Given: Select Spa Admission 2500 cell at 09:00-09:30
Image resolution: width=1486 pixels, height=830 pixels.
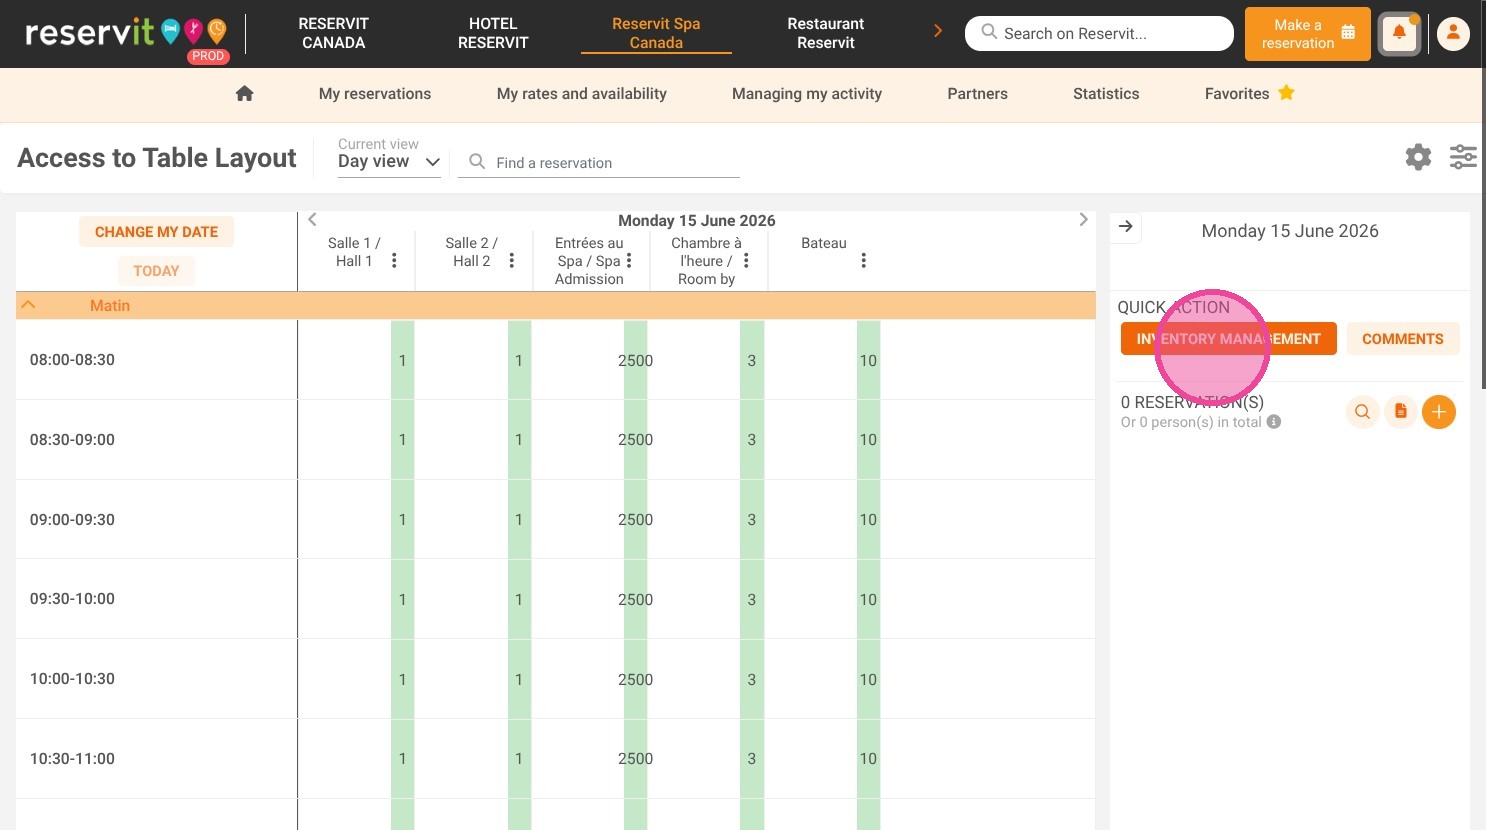Looking at the screenshot, I should 635,520.
